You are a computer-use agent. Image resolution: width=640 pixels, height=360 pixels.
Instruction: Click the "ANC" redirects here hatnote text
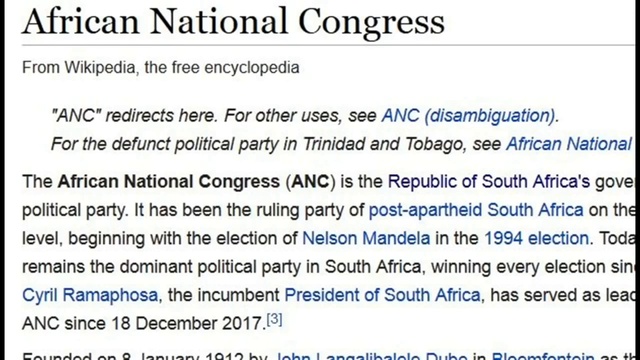(x=134, y=116)
